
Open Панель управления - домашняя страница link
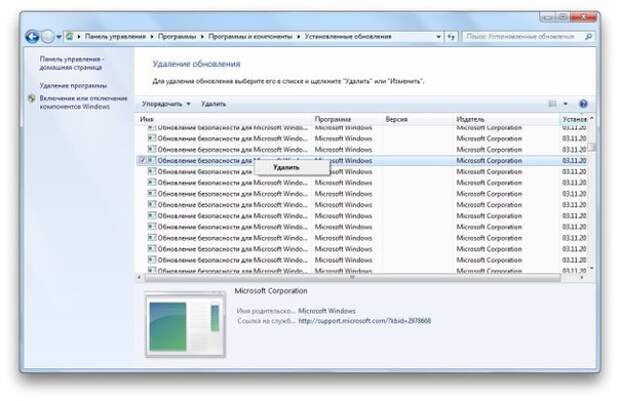tap(71, 63)
